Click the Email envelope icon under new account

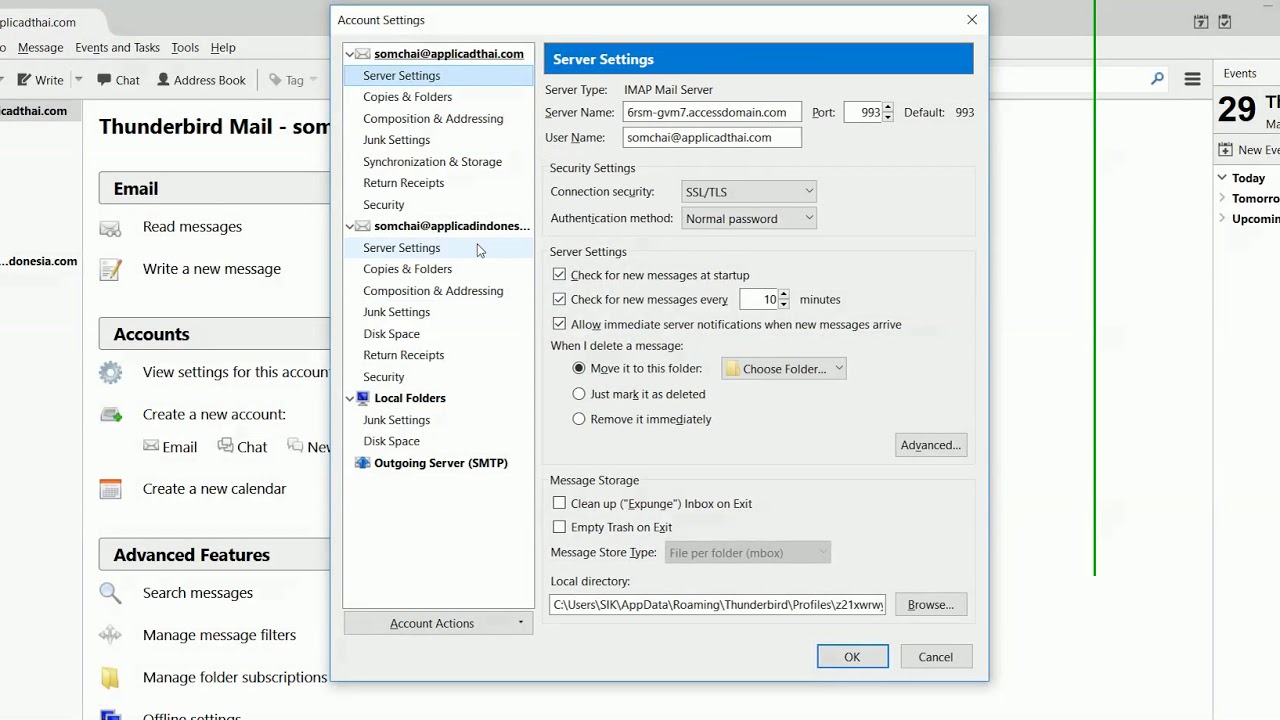151,446
